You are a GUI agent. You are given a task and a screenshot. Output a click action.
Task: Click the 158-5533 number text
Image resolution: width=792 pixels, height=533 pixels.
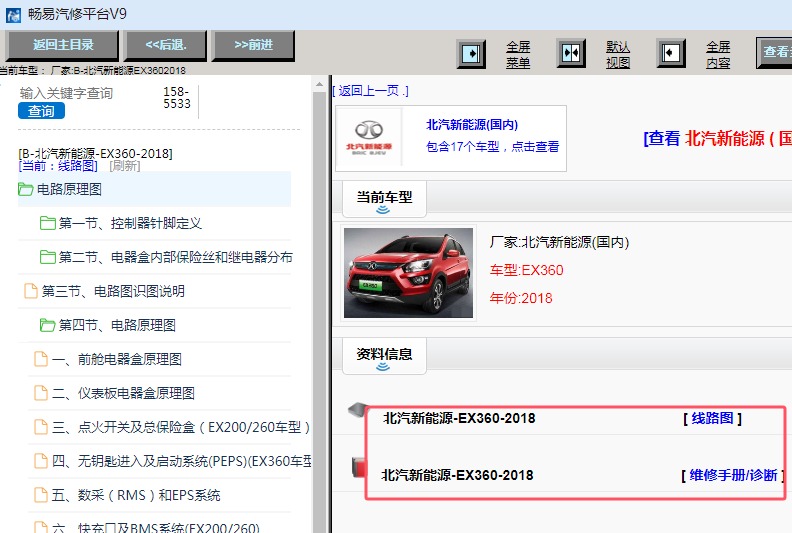click(177, 98)
